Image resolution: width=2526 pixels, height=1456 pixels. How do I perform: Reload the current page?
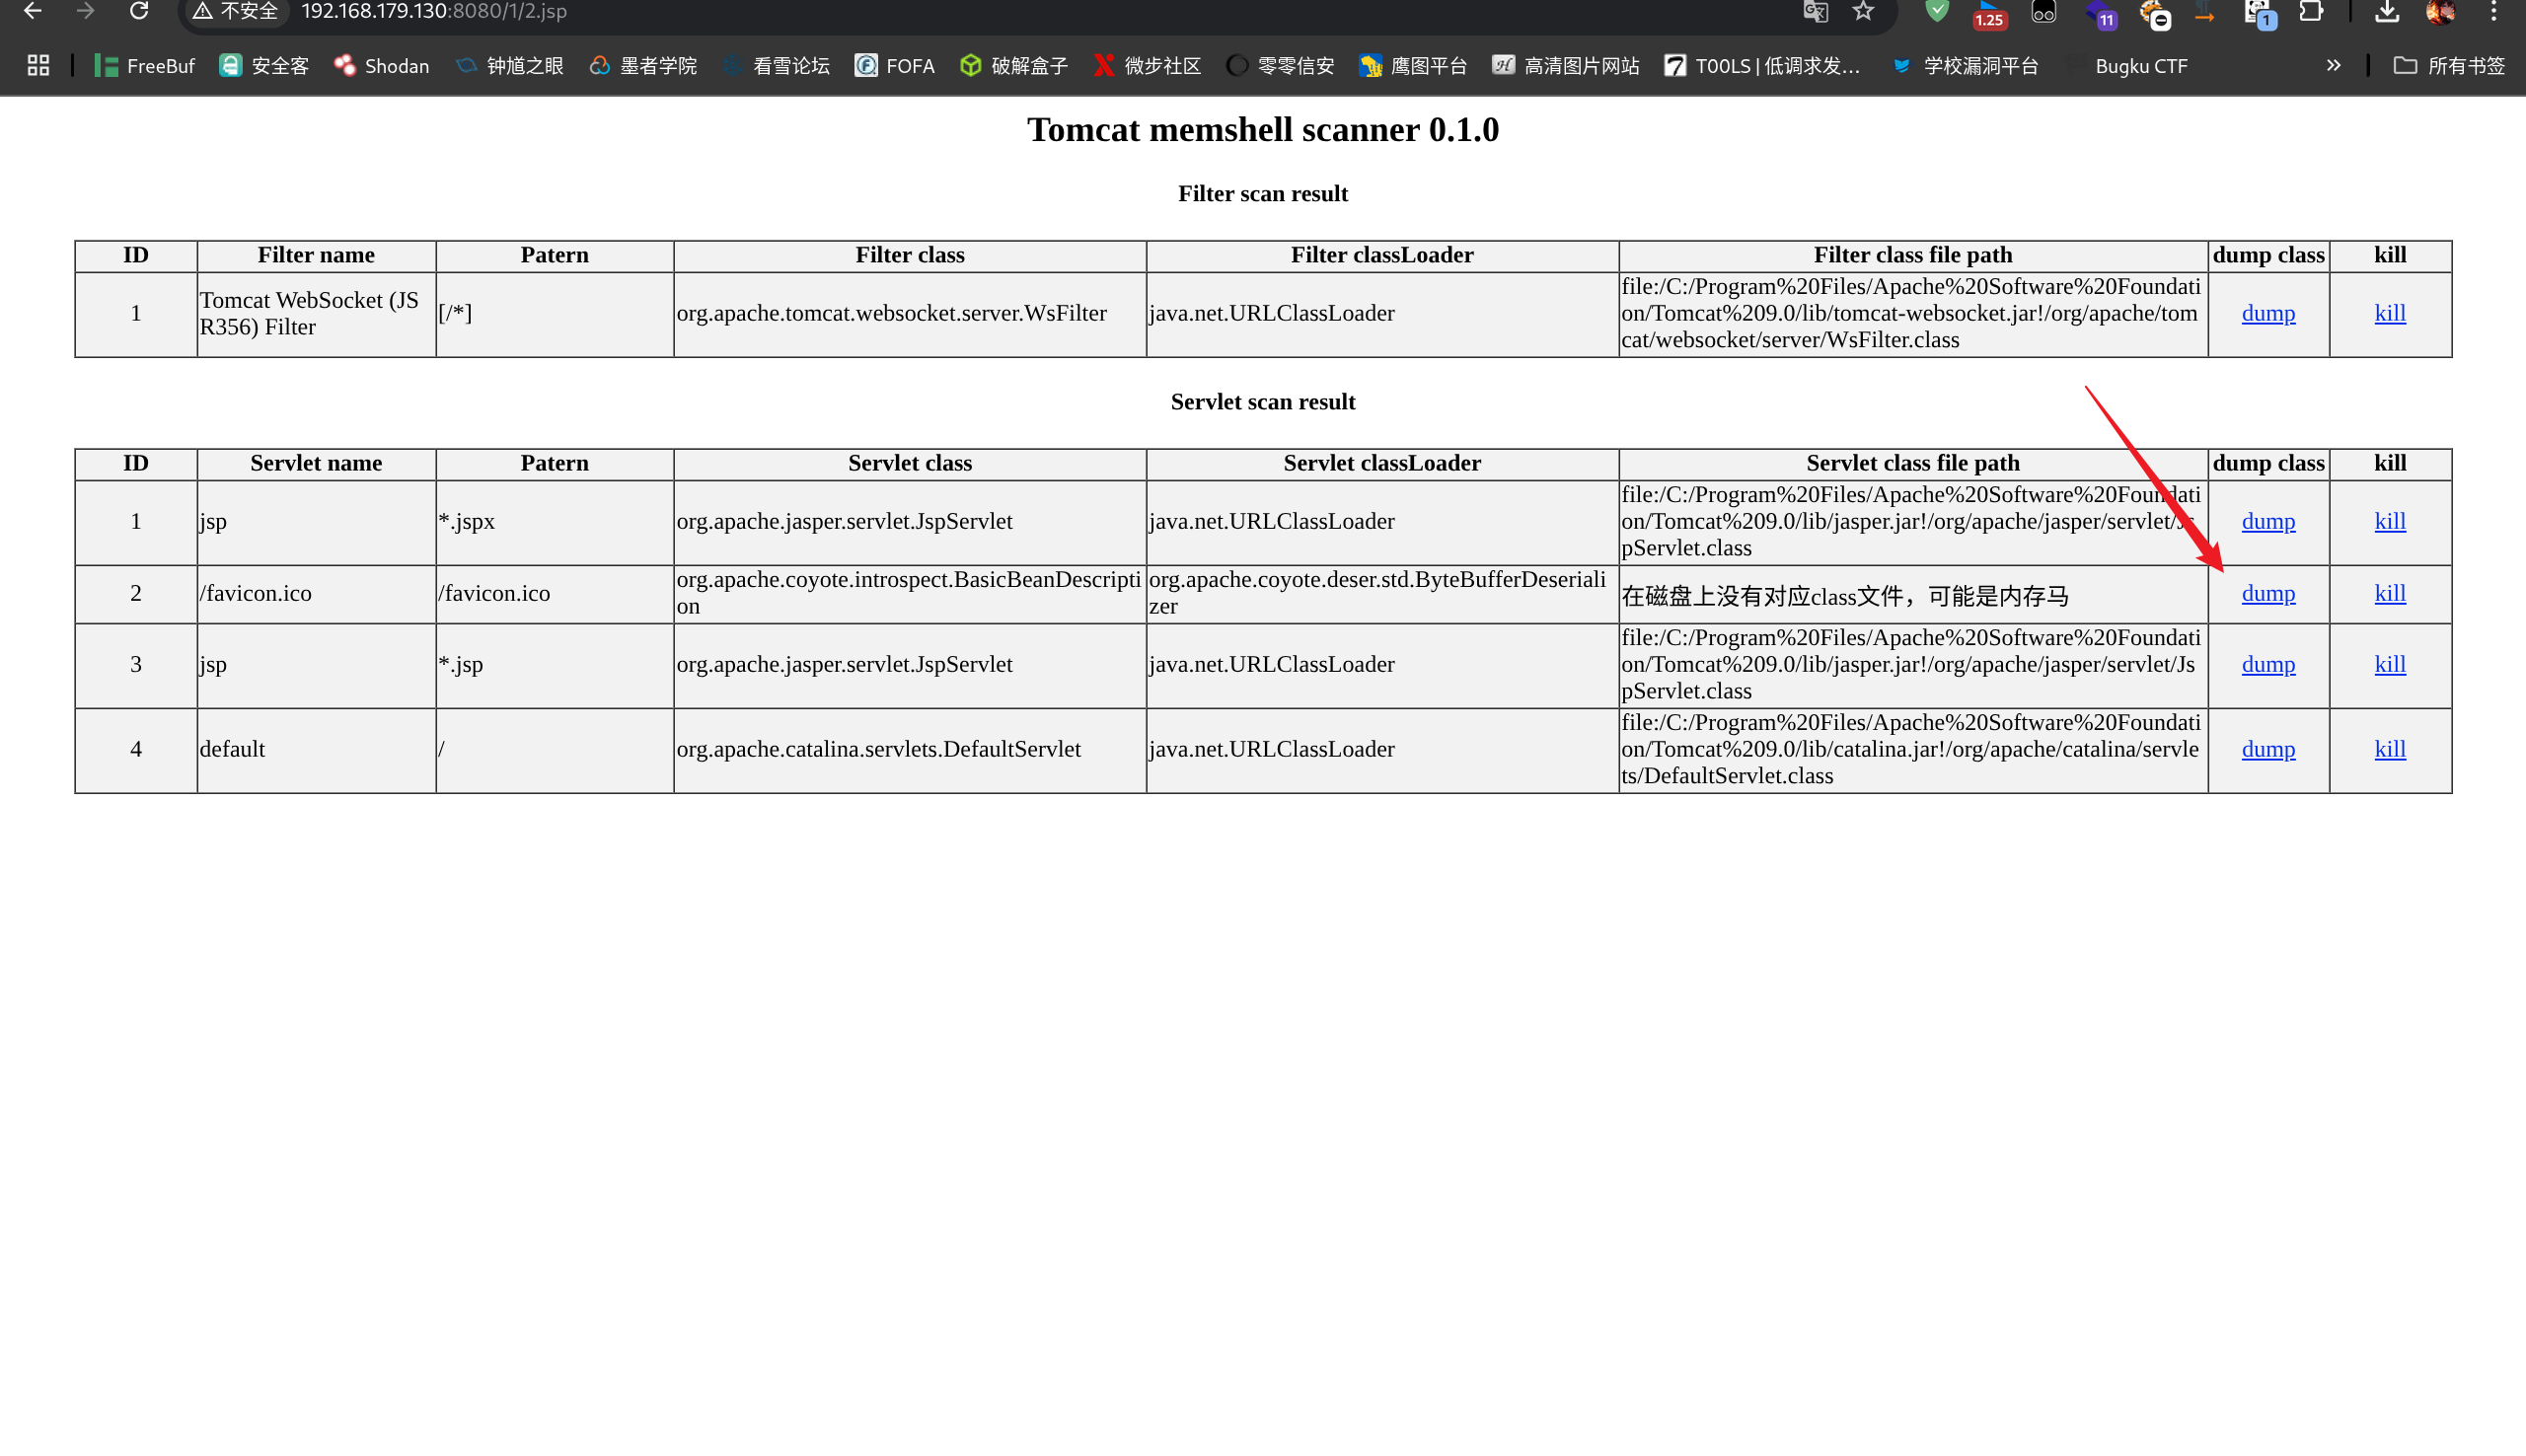[139, 11]
